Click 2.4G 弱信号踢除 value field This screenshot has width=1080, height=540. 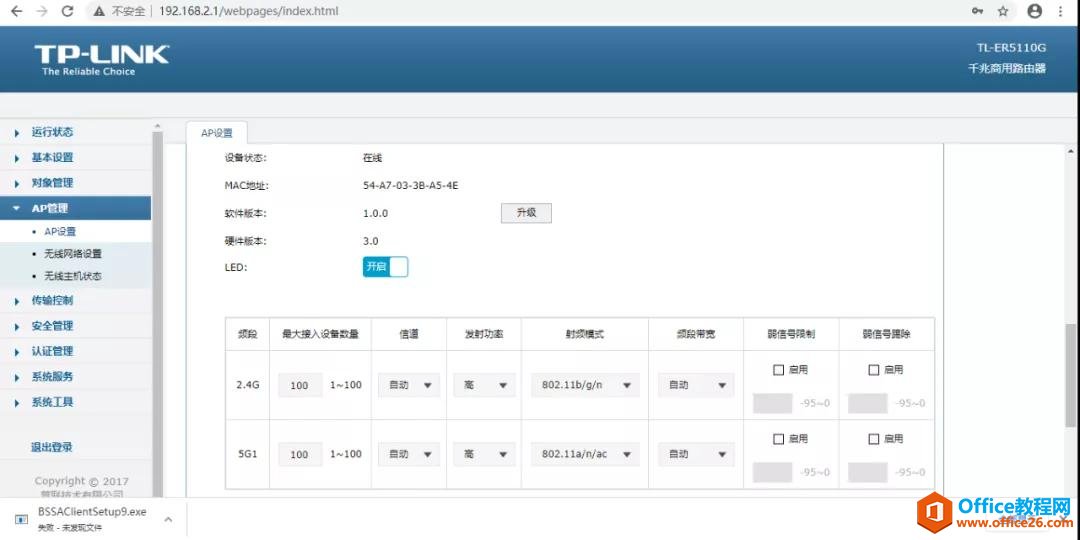click(x=868, y=403)
